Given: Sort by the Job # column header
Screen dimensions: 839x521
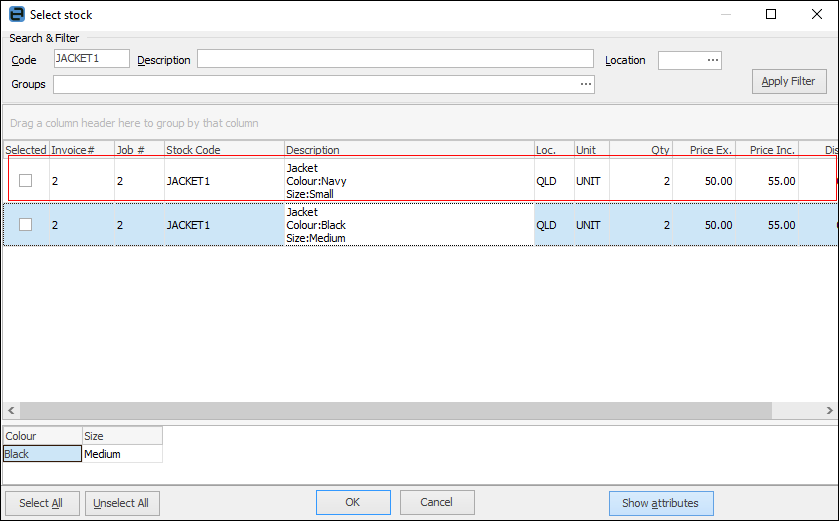Looking at the screenshot, I should point(139,150).
